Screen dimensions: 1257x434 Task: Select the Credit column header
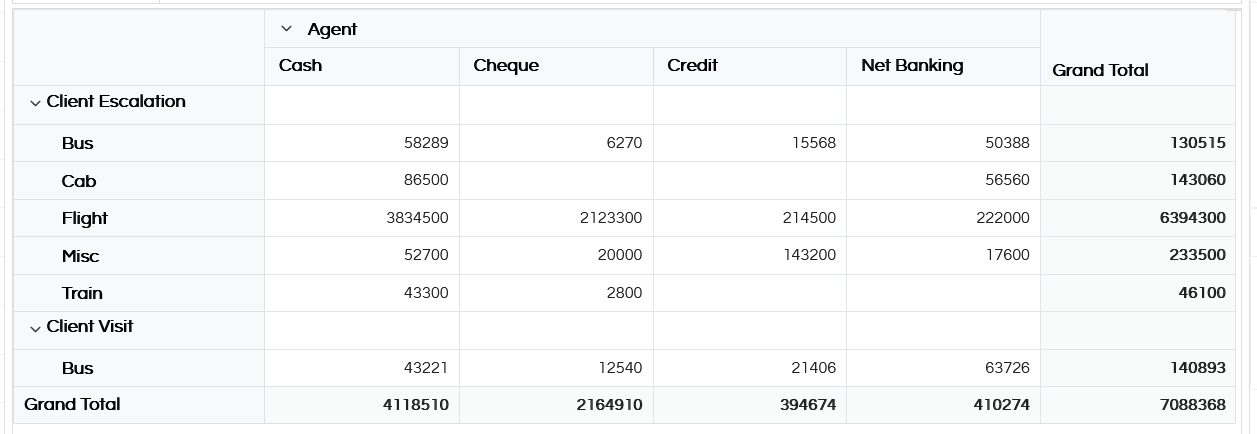coord(692,66)
